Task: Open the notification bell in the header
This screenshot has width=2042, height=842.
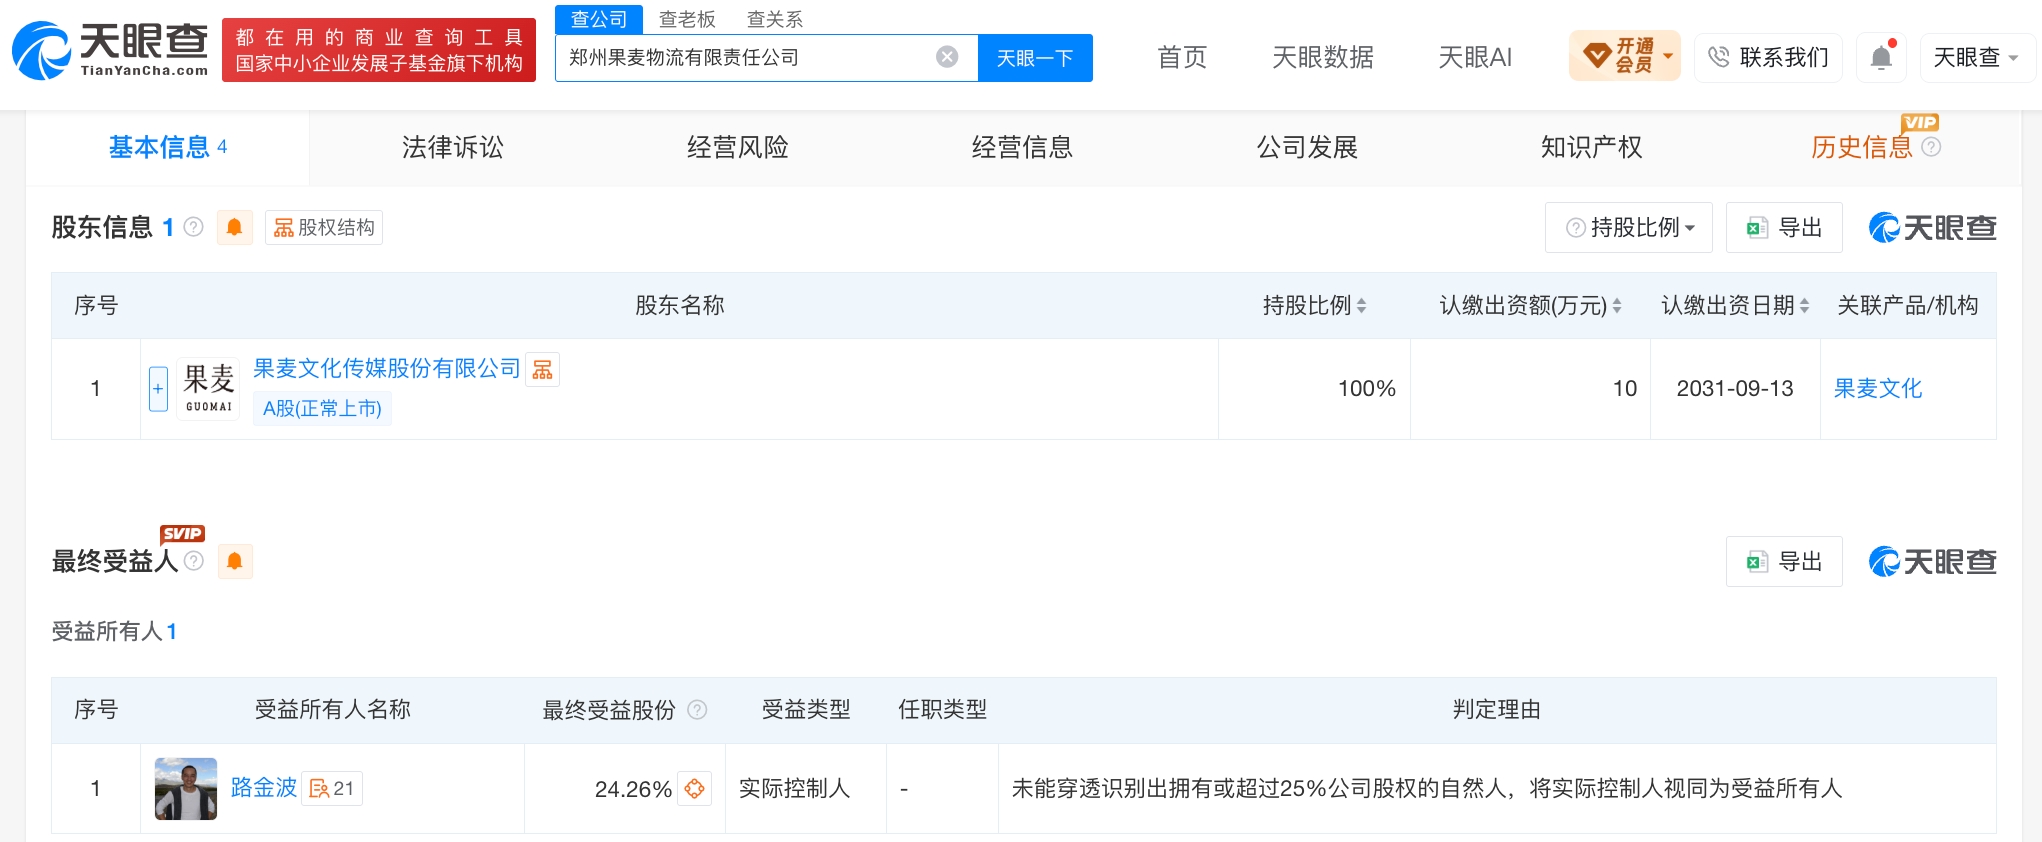Action: [1881, 57]
